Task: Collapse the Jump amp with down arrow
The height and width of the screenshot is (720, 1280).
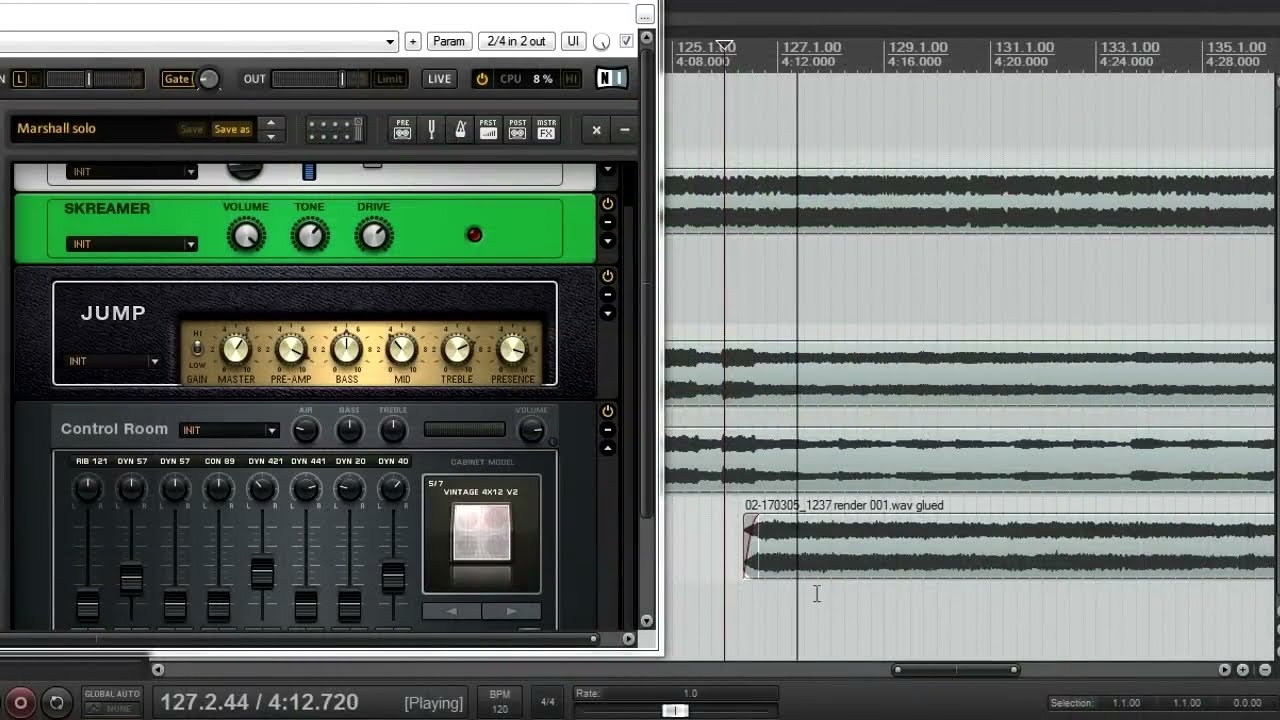Action: 607,313
